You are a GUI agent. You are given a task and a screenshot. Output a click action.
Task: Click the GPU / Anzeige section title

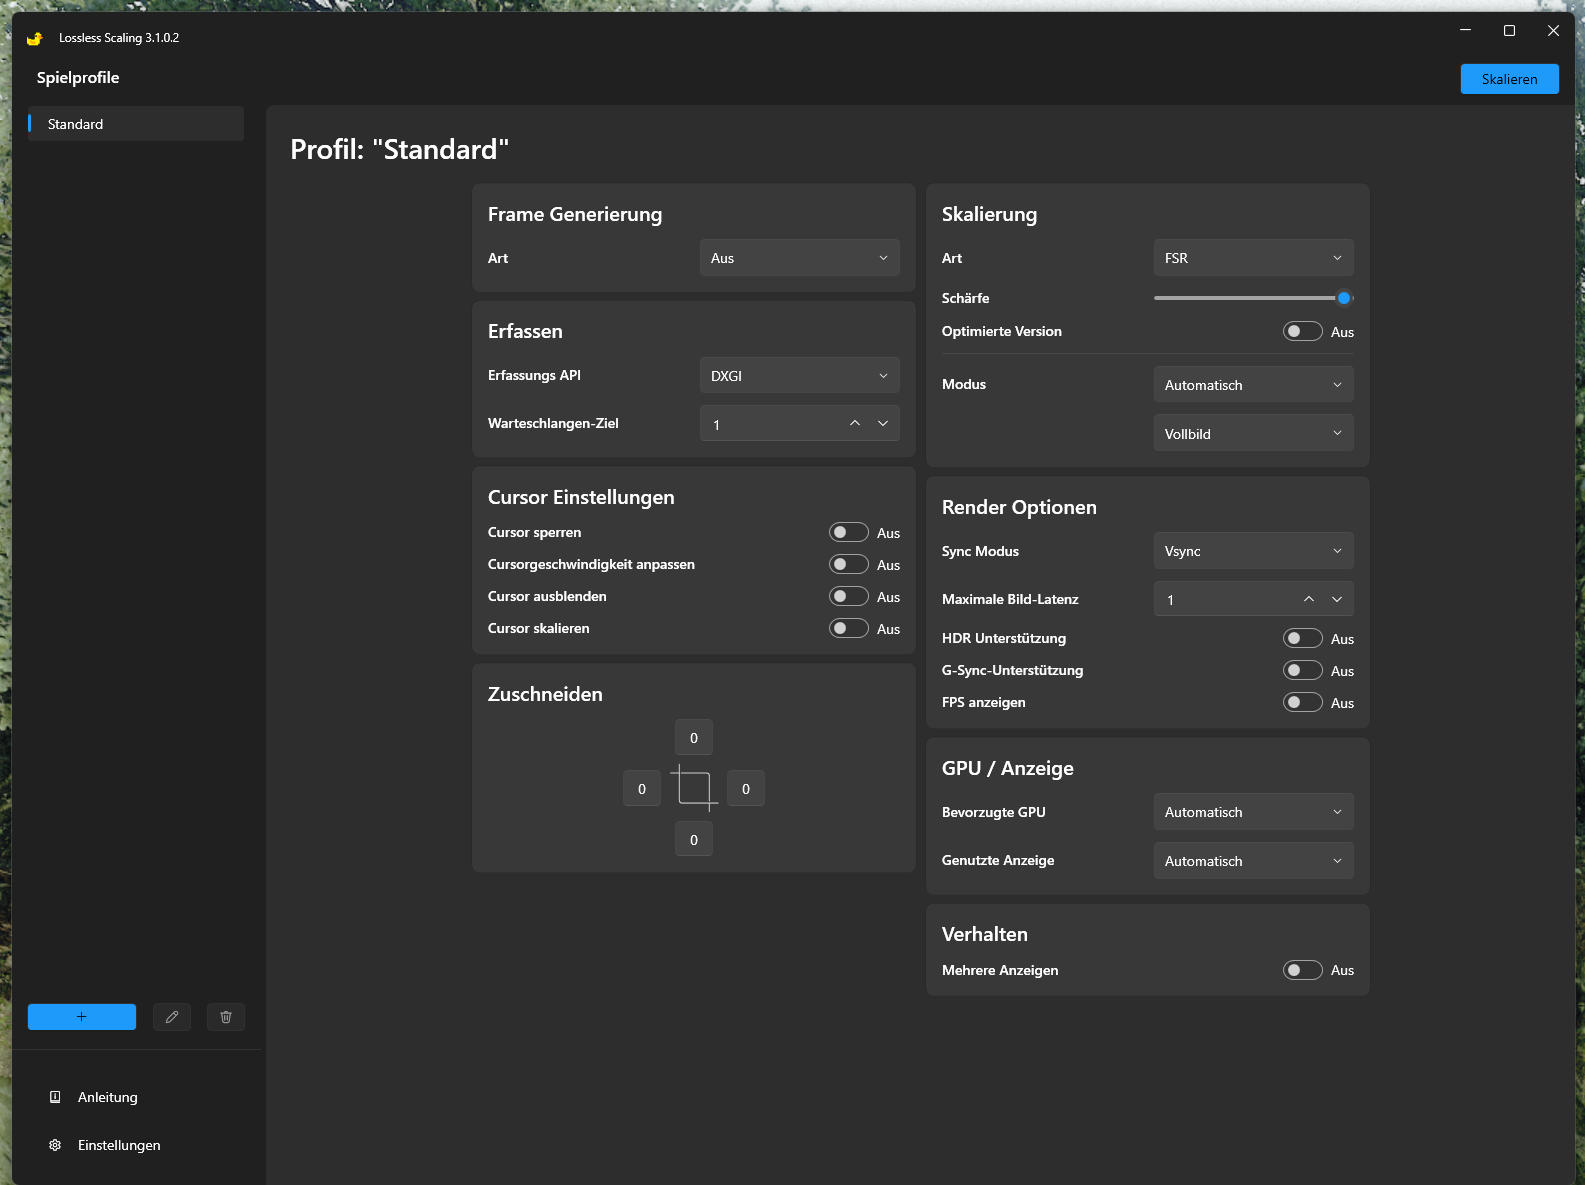(1008, 768)
